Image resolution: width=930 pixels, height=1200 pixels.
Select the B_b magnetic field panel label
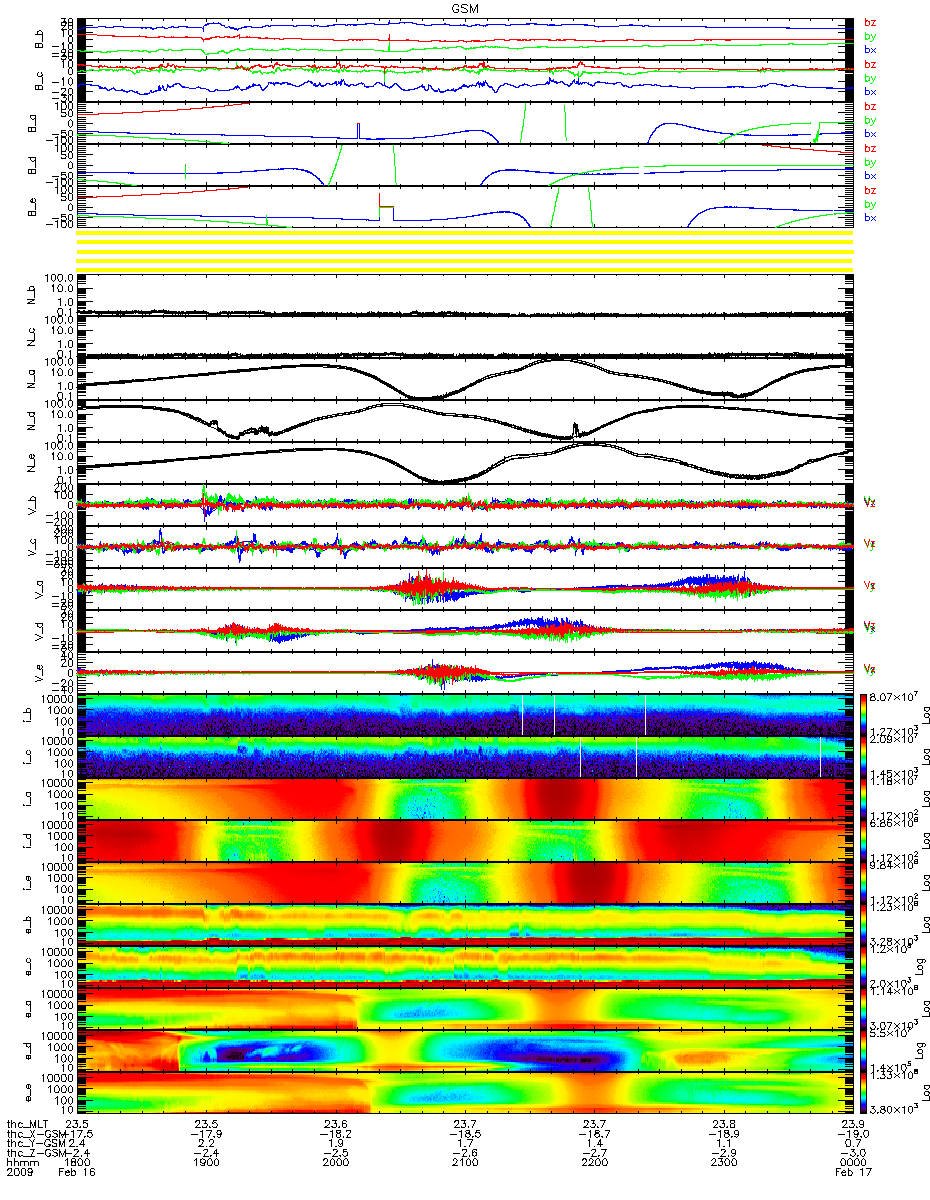point(40,38)
